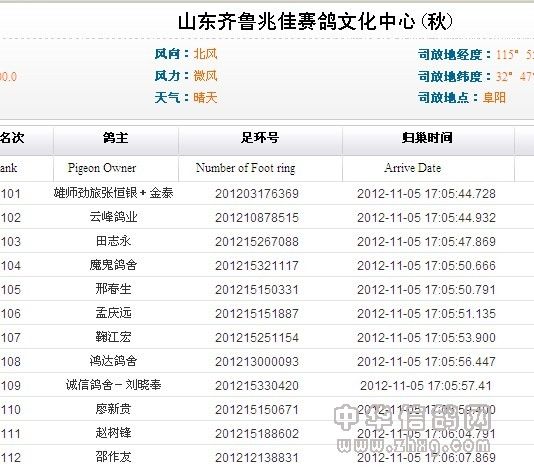Click foot ring number 201203176369
The image size is (534, 467).
point(257,193)
